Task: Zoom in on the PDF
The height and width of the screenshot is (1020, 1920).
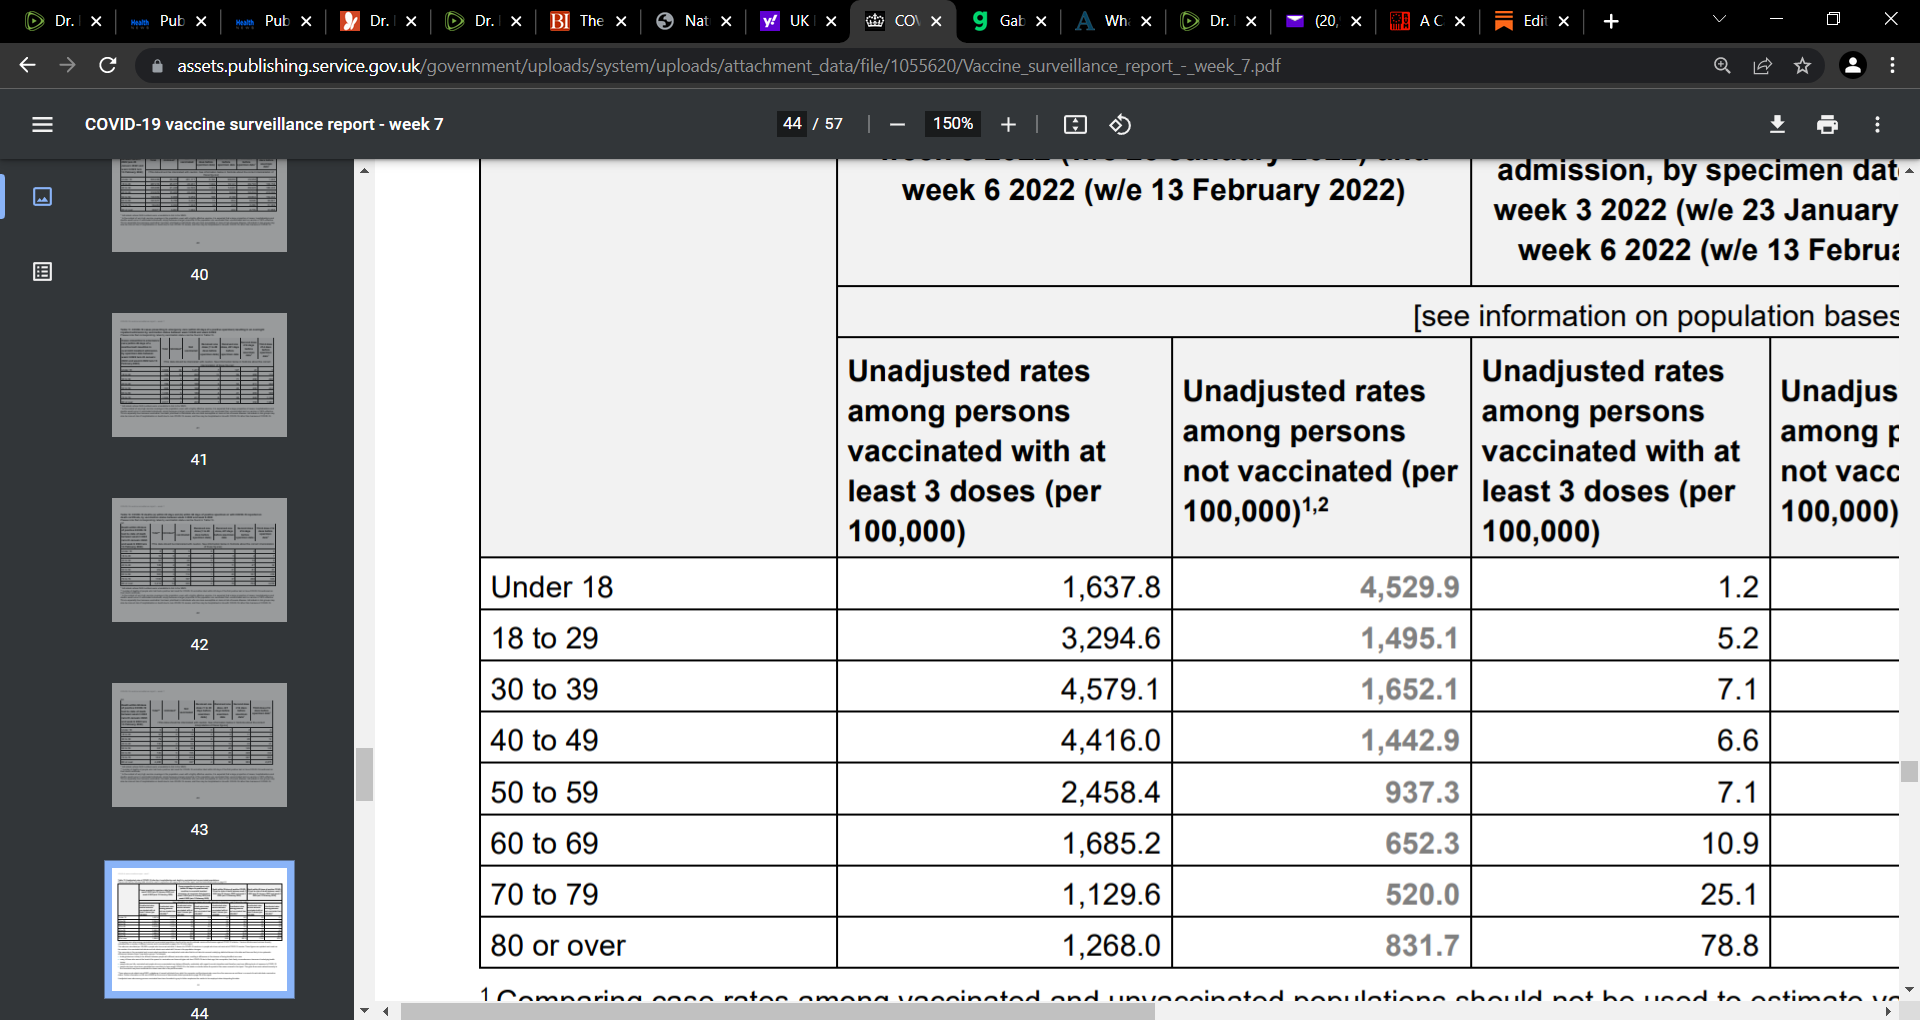Action: coord(1008,124)
